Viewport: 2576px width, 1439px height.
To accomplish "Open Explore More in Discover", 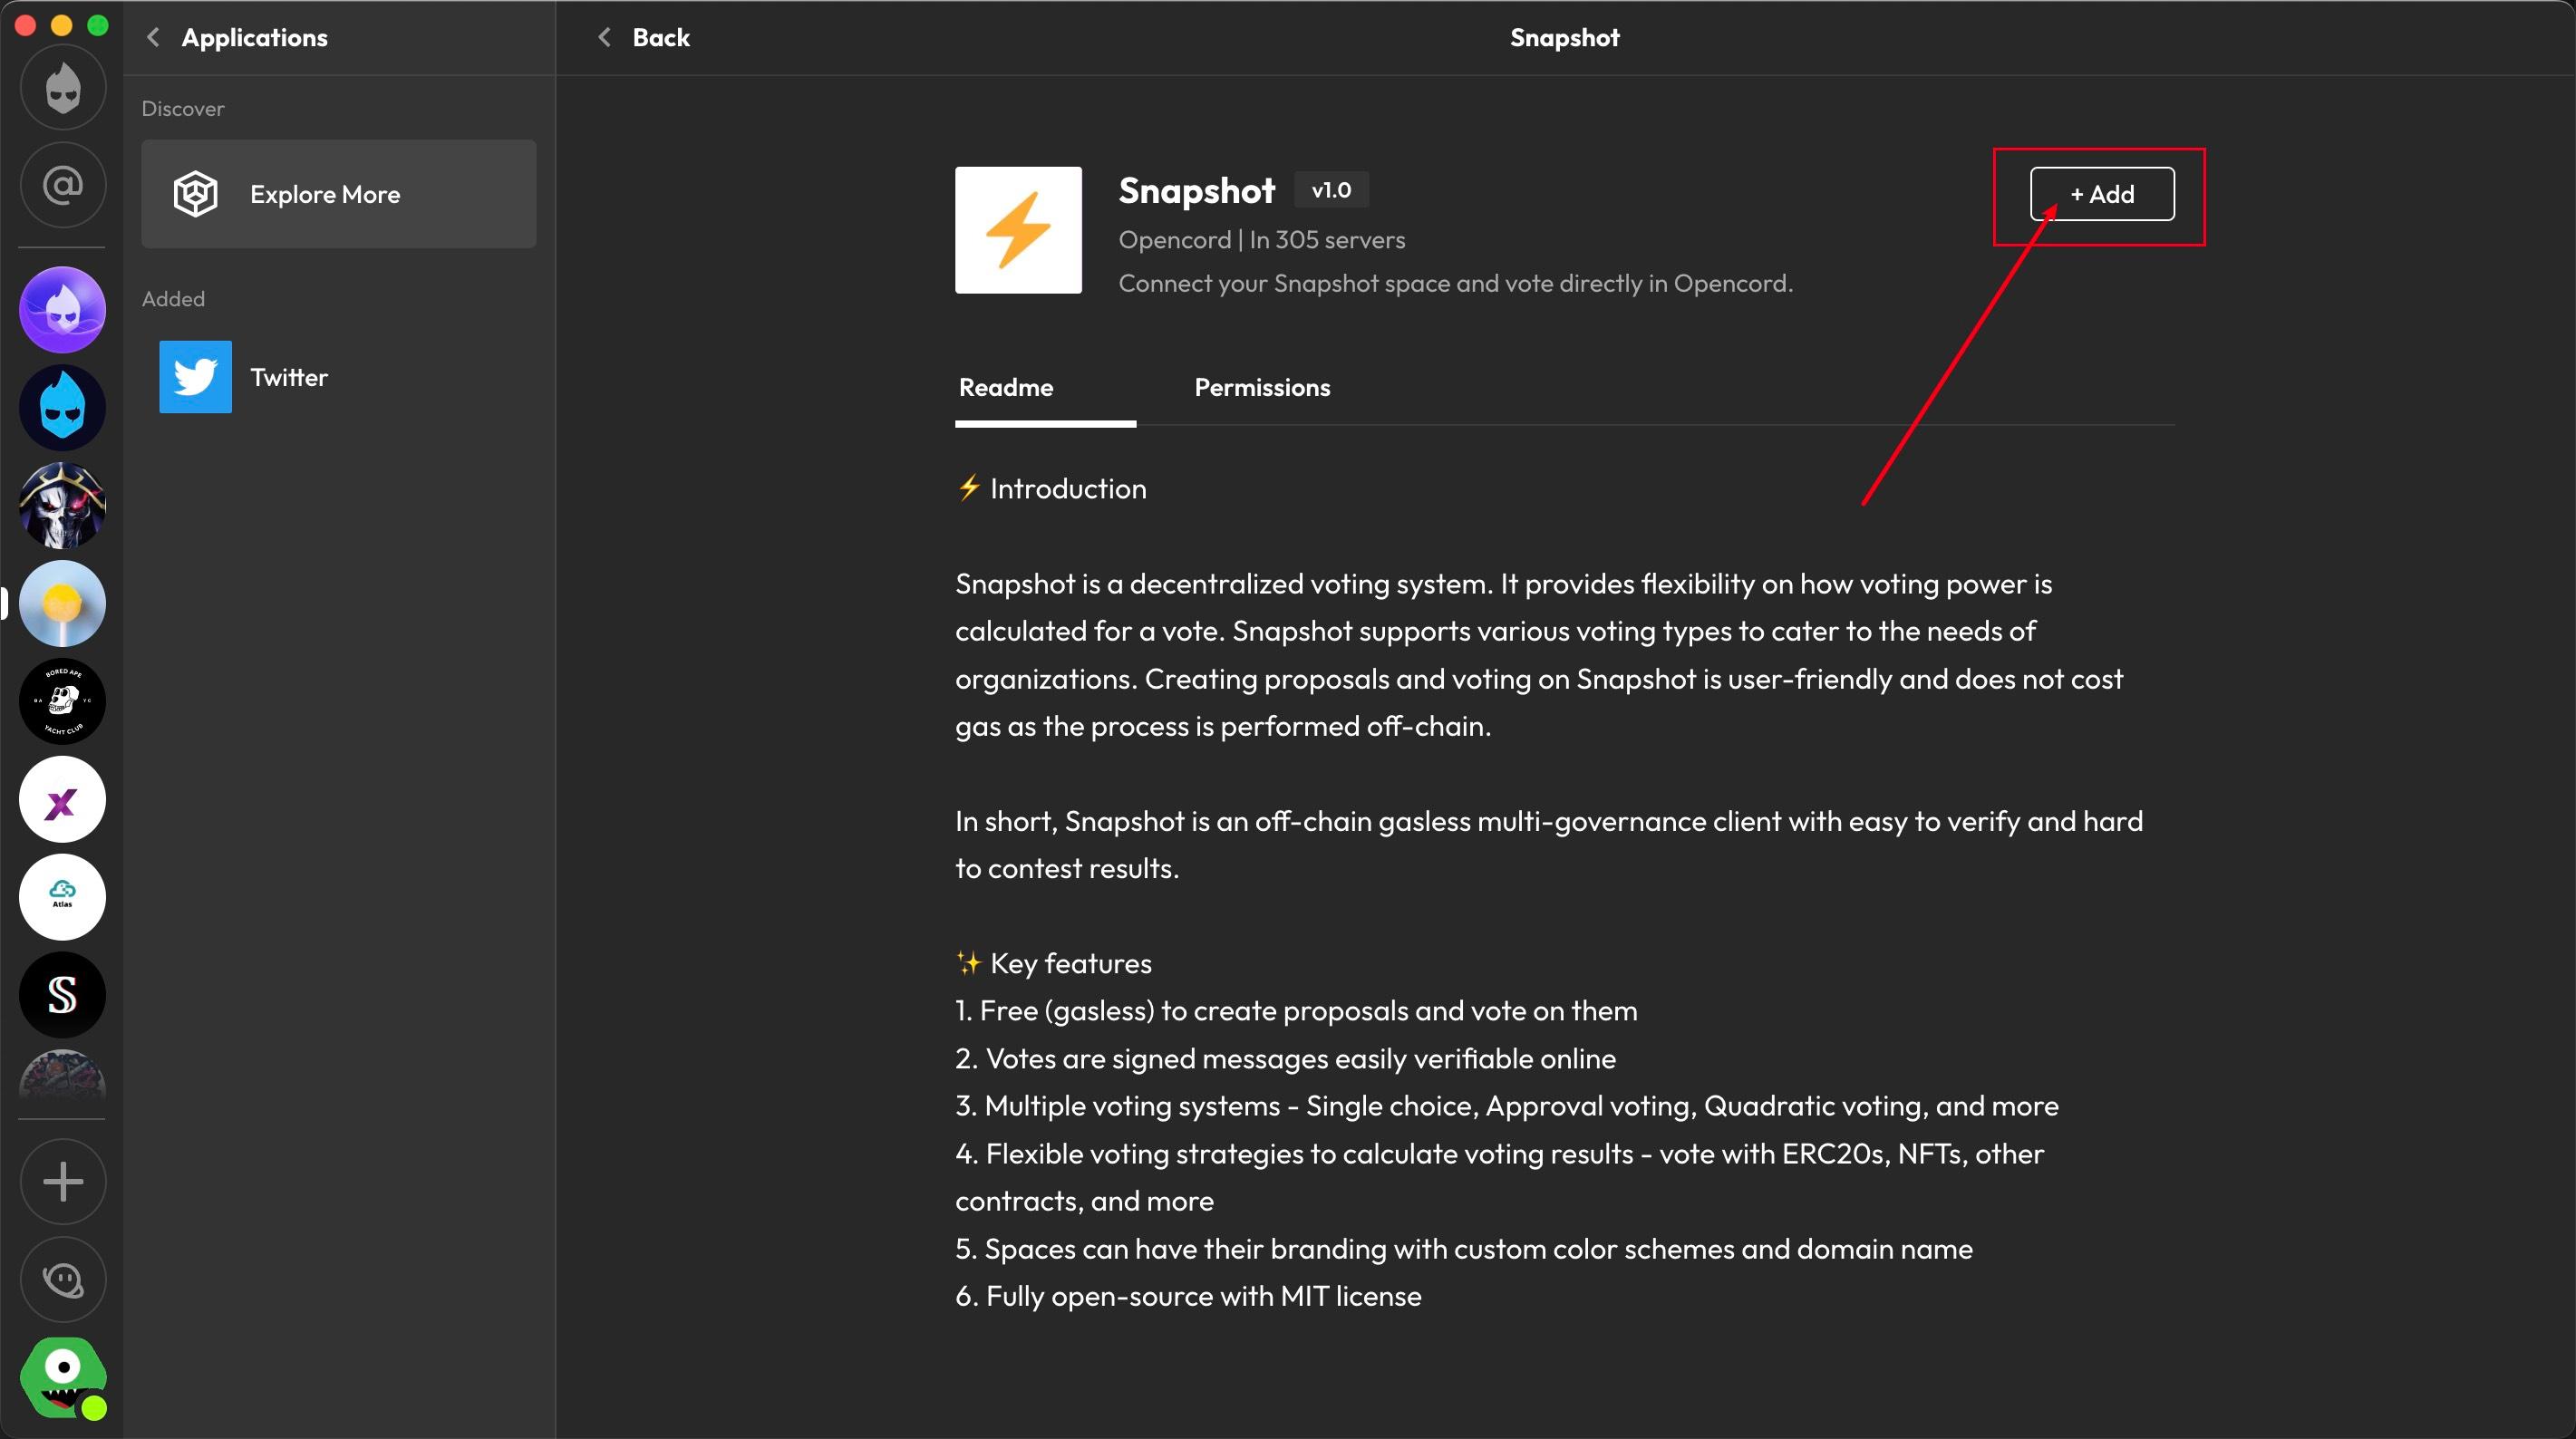I will (x=339, y=194).
